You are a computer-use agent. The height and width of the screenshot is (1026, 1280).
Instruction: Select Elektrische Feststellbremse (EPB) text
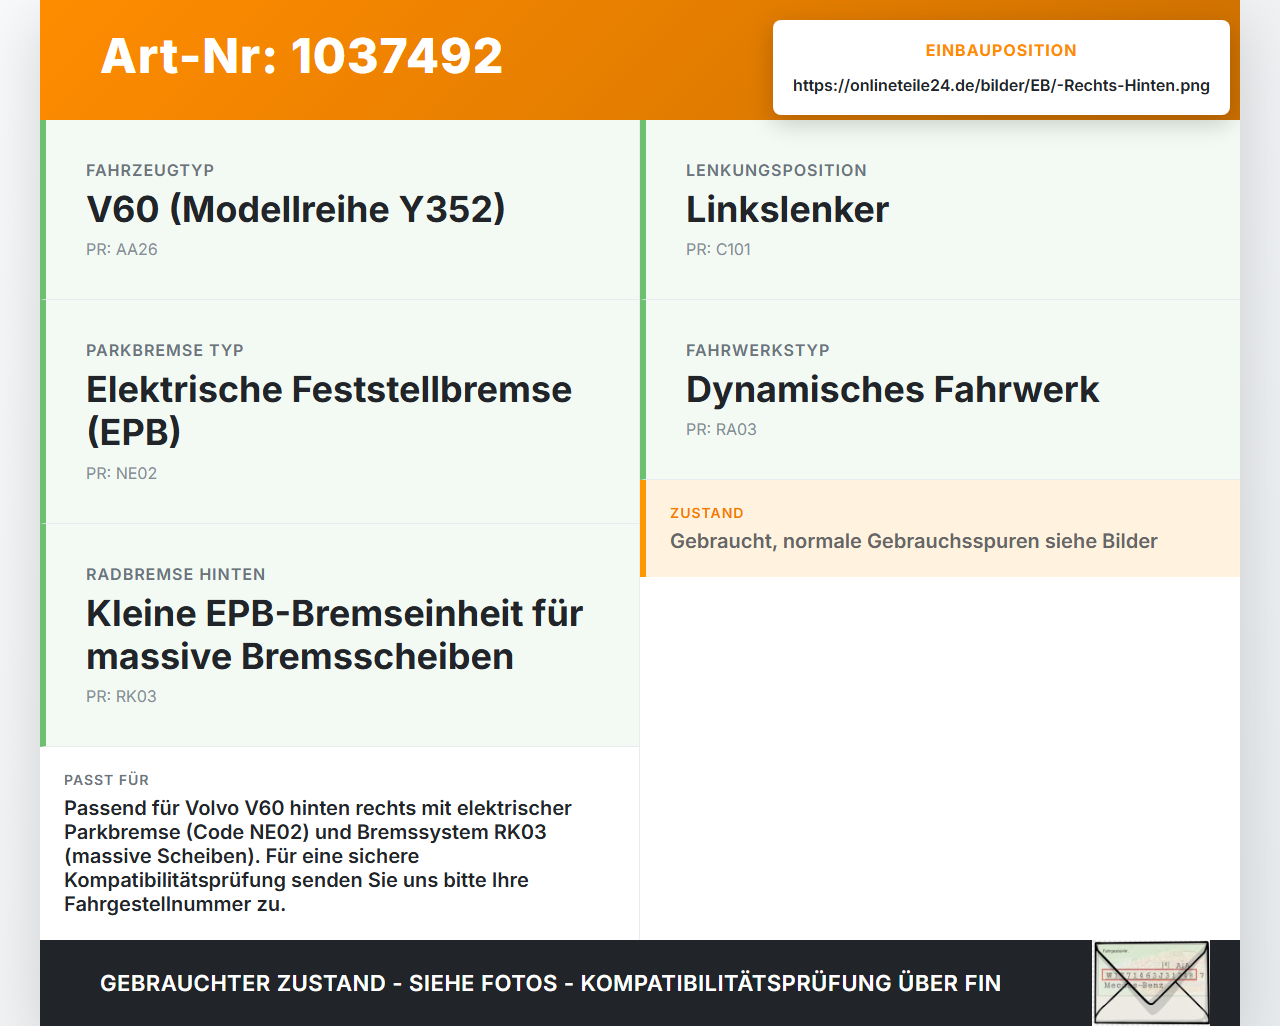(329, 410)
